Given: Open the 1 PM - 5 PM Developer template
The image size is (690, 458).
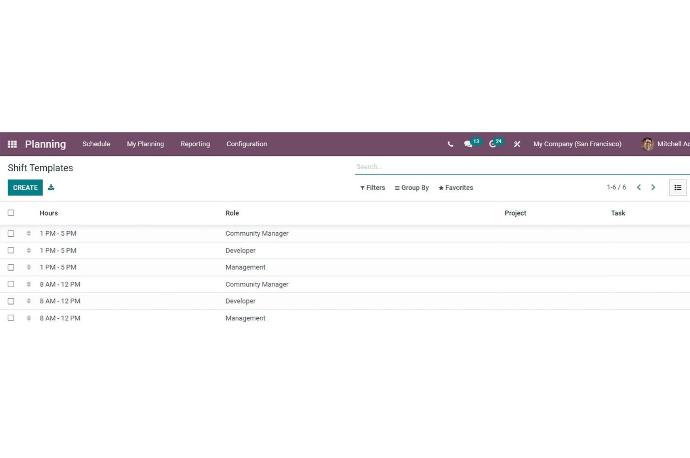Looking at the screenshot, I should [x=240, y=251].
